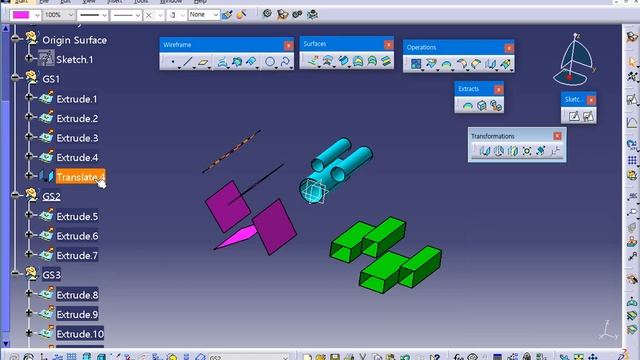Select Extrude.4 in the tree
The image size is (640, 360).
77,158
